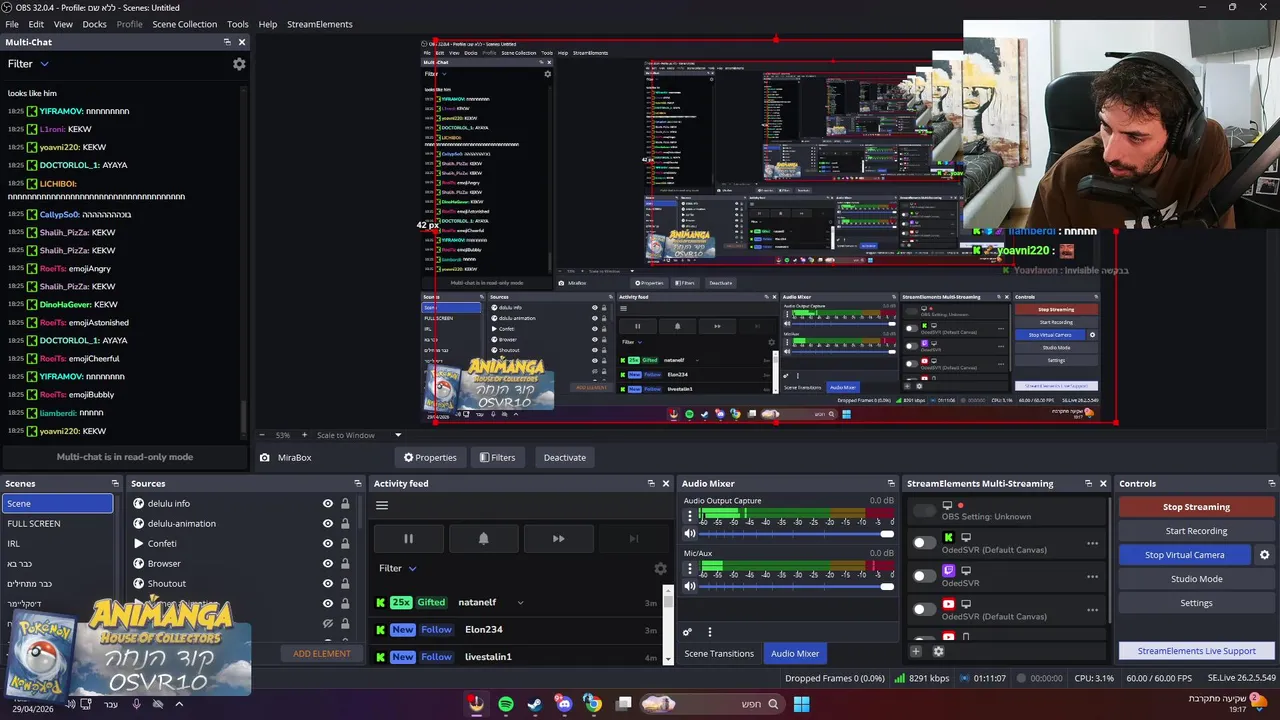Skip alerts with the fast-forward button

pos(558,539)
